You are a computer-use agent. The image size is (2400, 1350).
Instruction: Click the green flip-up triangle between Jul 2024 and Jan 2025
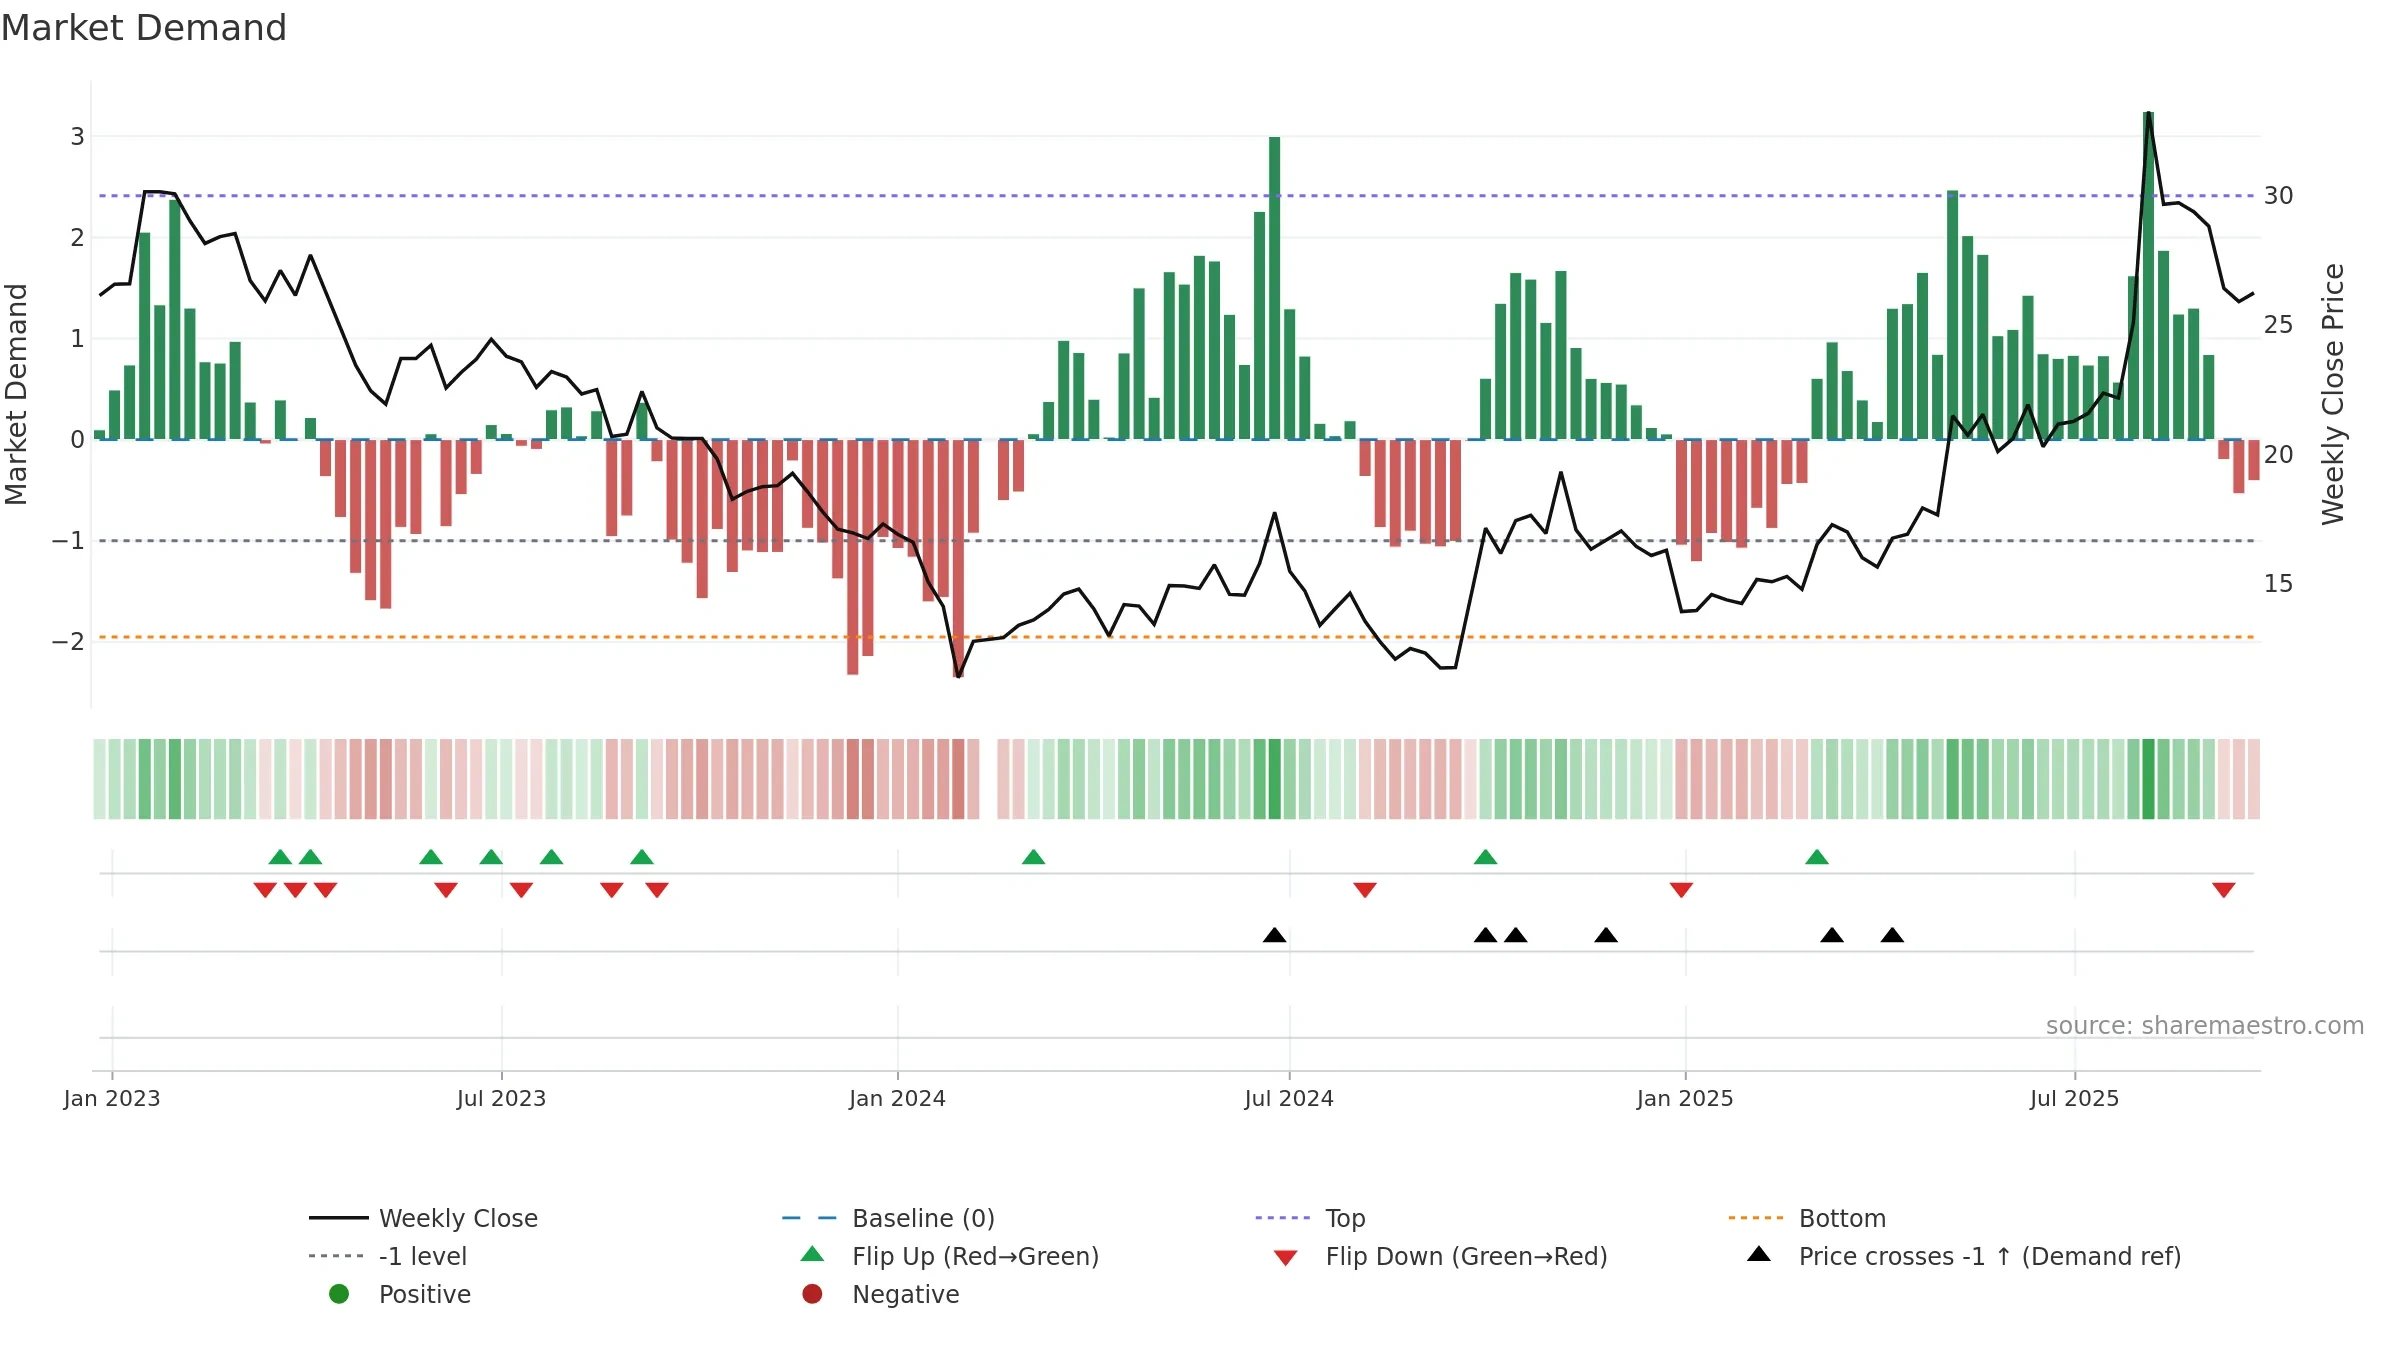coord(1486,857)
